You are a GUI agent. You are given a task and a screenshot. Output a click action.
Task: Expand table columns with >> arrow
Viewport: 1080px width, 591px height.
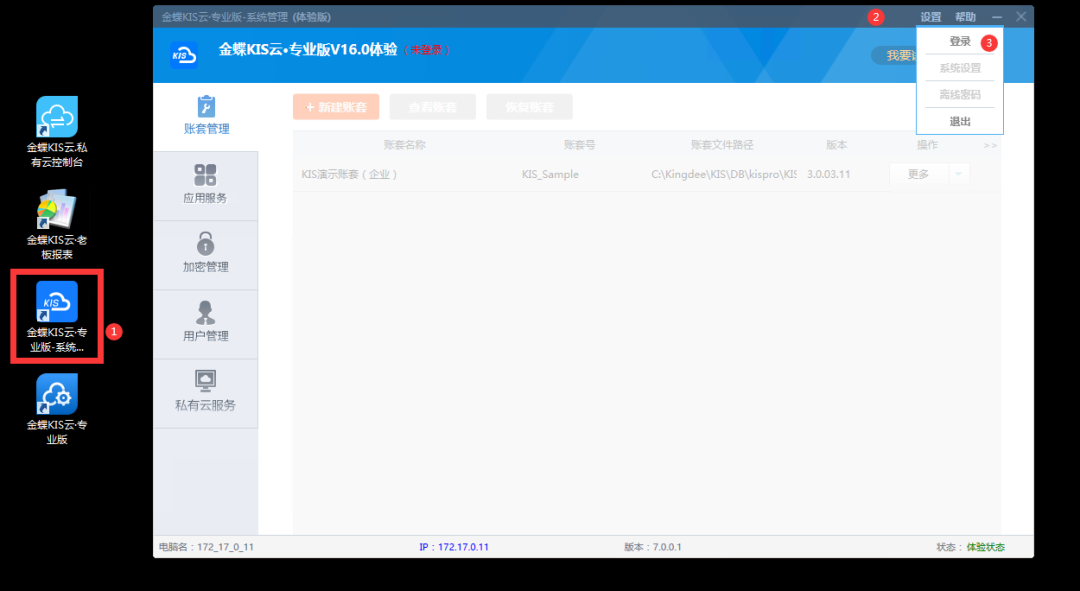tap(990, 145)
